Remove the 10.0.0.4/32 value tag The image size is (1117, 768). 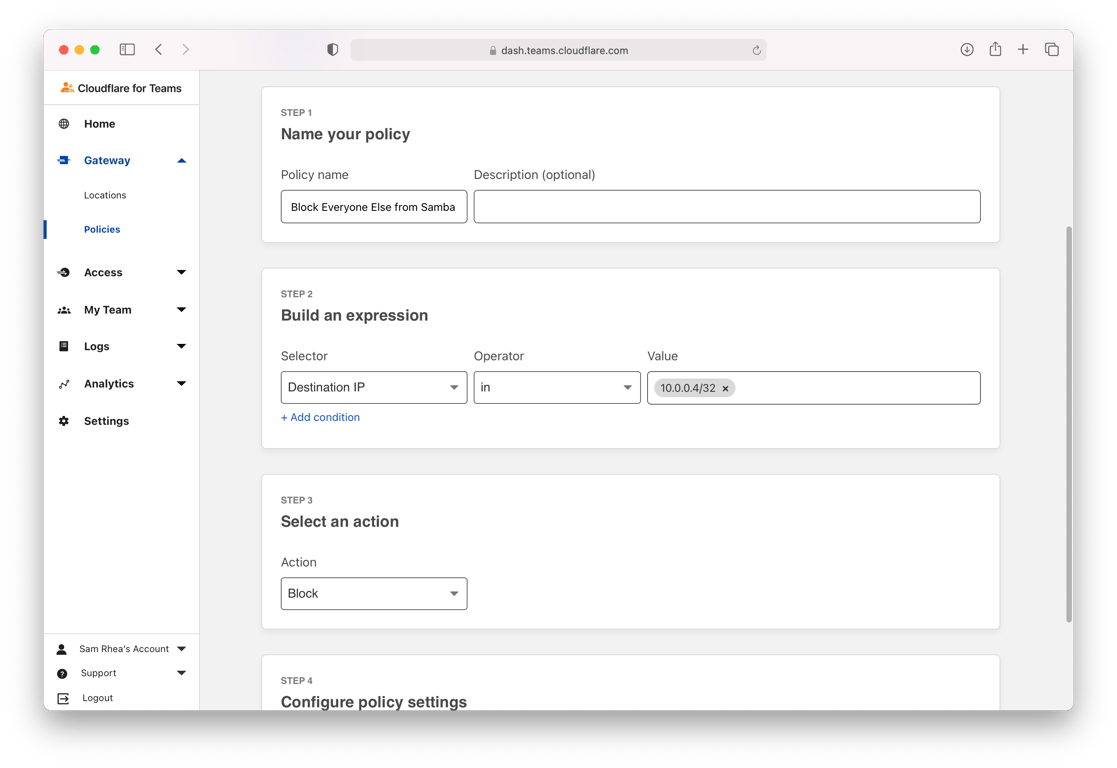pos(725,388)
